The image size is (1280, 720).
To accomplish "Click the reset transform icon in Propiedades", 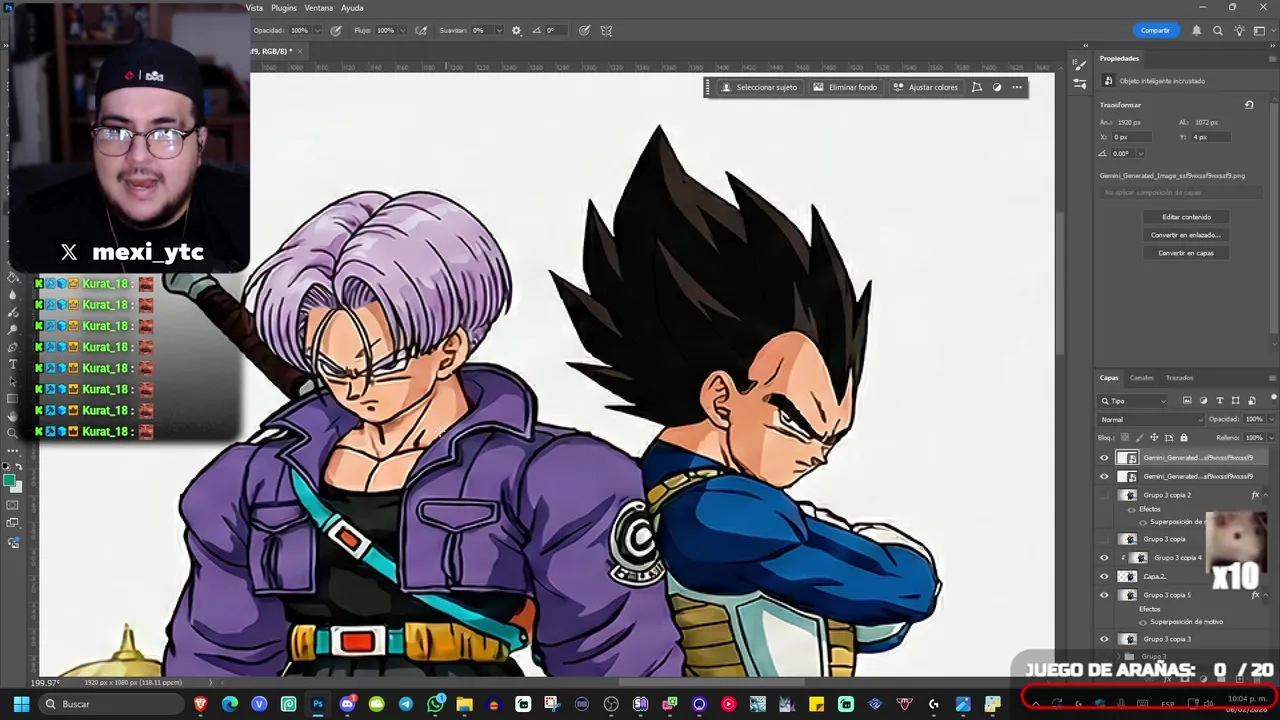I will tap(1249, 105).
